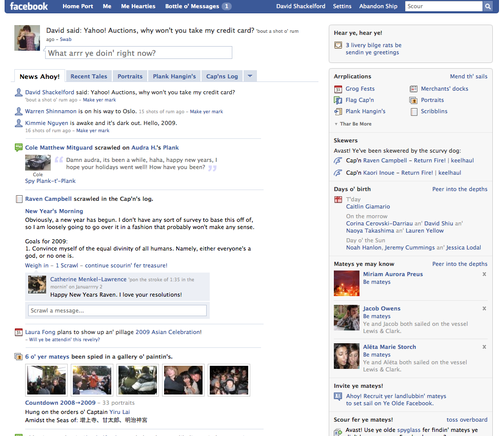Click toss overboard link

point(467,420)
